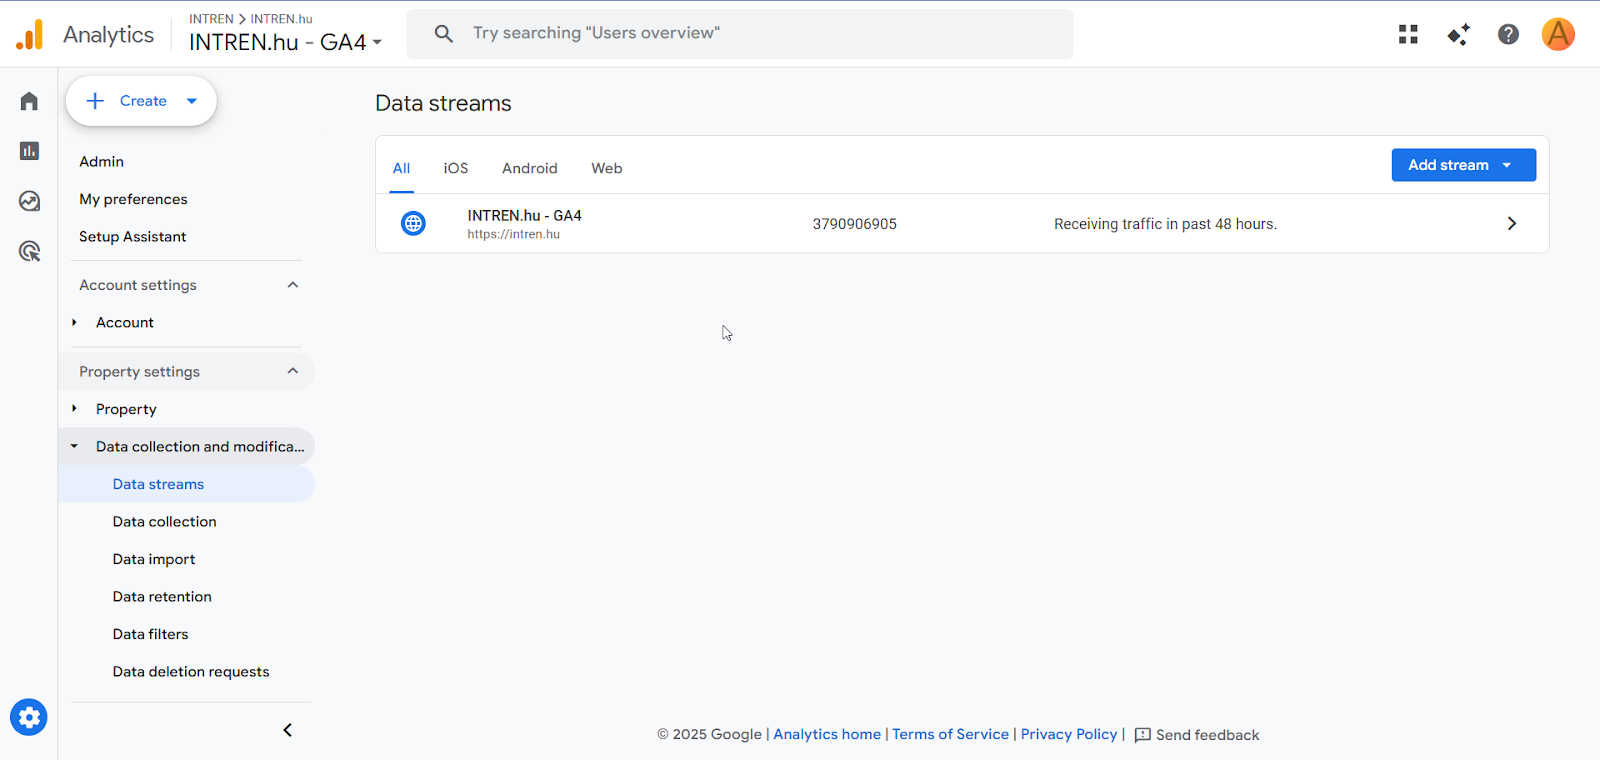Click the Data streams page heading
1600x760 pixels.
pyautogui.click(x=443, y=103)
